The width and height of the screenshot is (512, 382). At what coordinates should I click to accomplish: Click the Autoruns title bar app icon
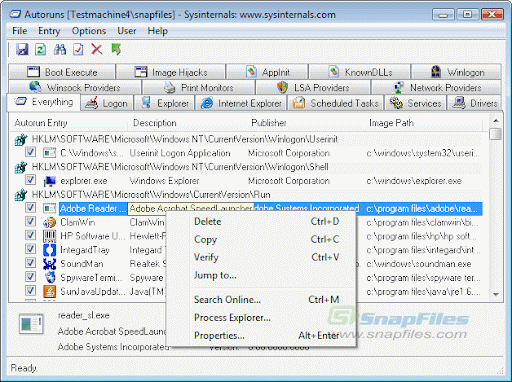coord(15,15)
